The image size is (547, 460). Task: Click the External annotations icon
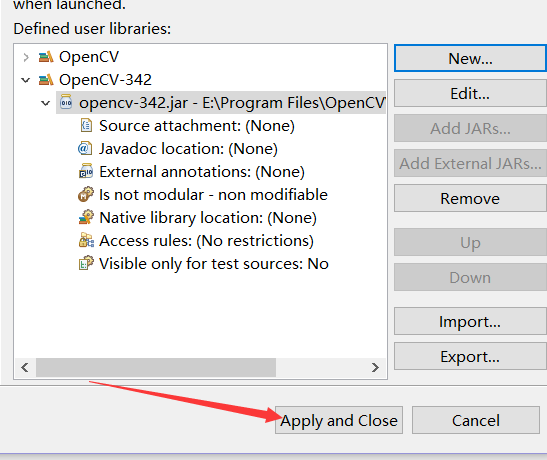coord(86,171)
